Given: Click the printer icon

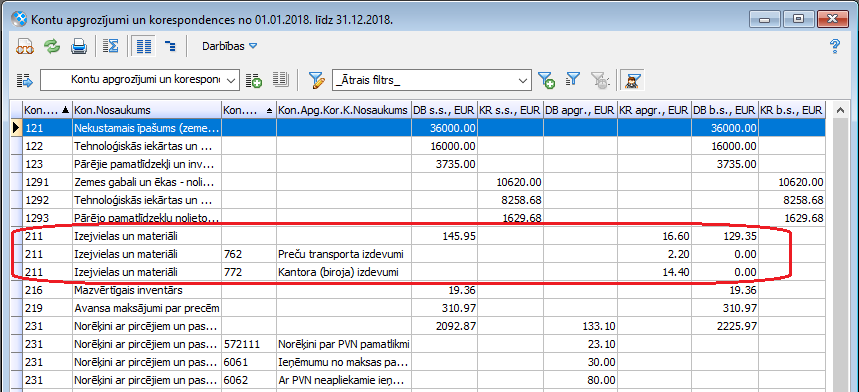Looking at the screenshot, I should (79, 47).
